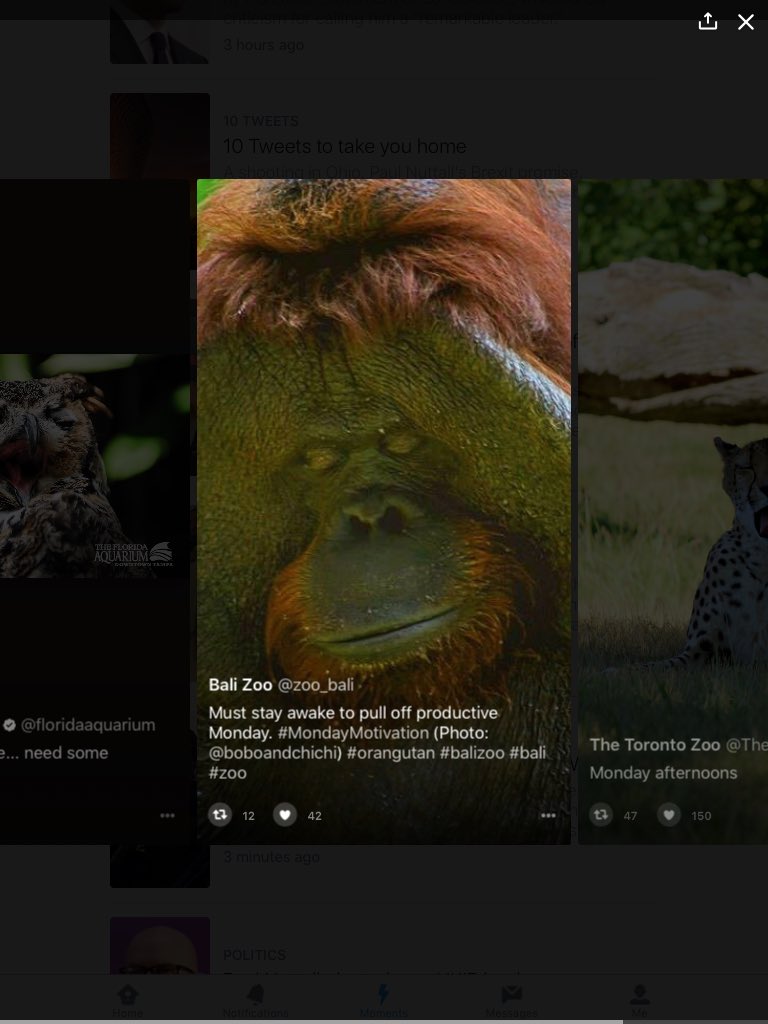This screenshot has height=1024, width=768.
Task: Open the #orangutan hashtag
Action: click(x=391, y=753)
